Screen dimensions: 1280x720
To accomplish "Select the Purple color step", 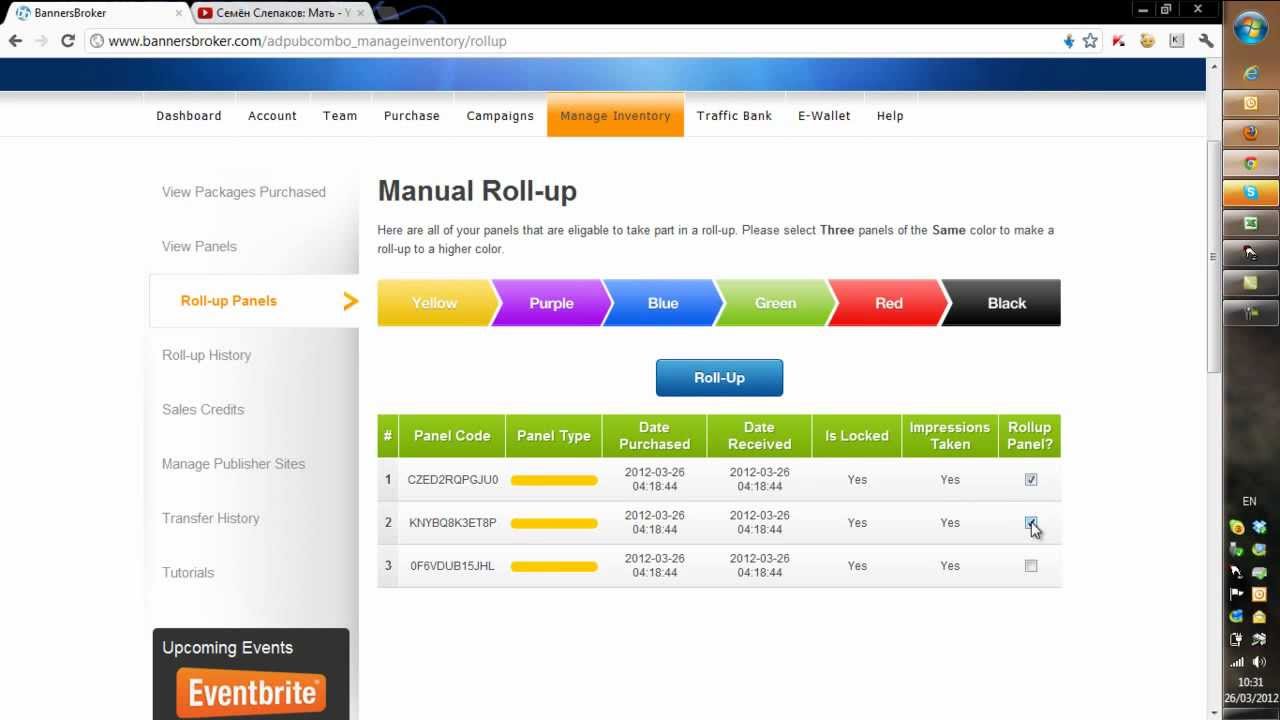I will pos(551,303).
